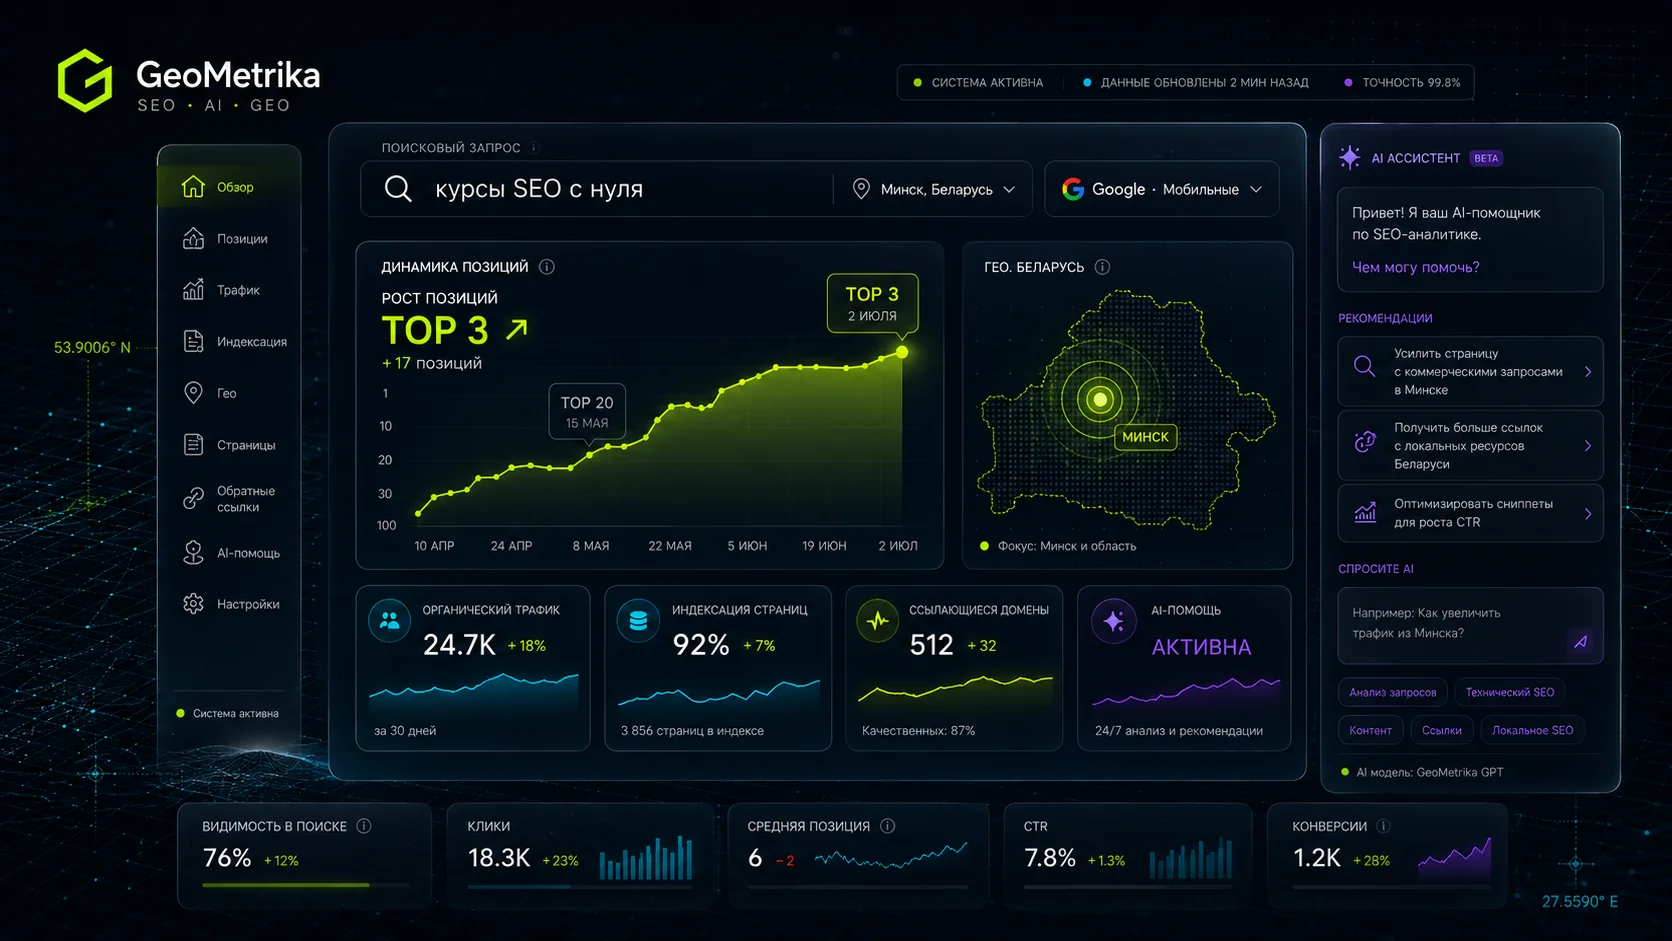
Task: Click the chart icon in Оптимизировать сниппеты
Action: pos(1365,513)
